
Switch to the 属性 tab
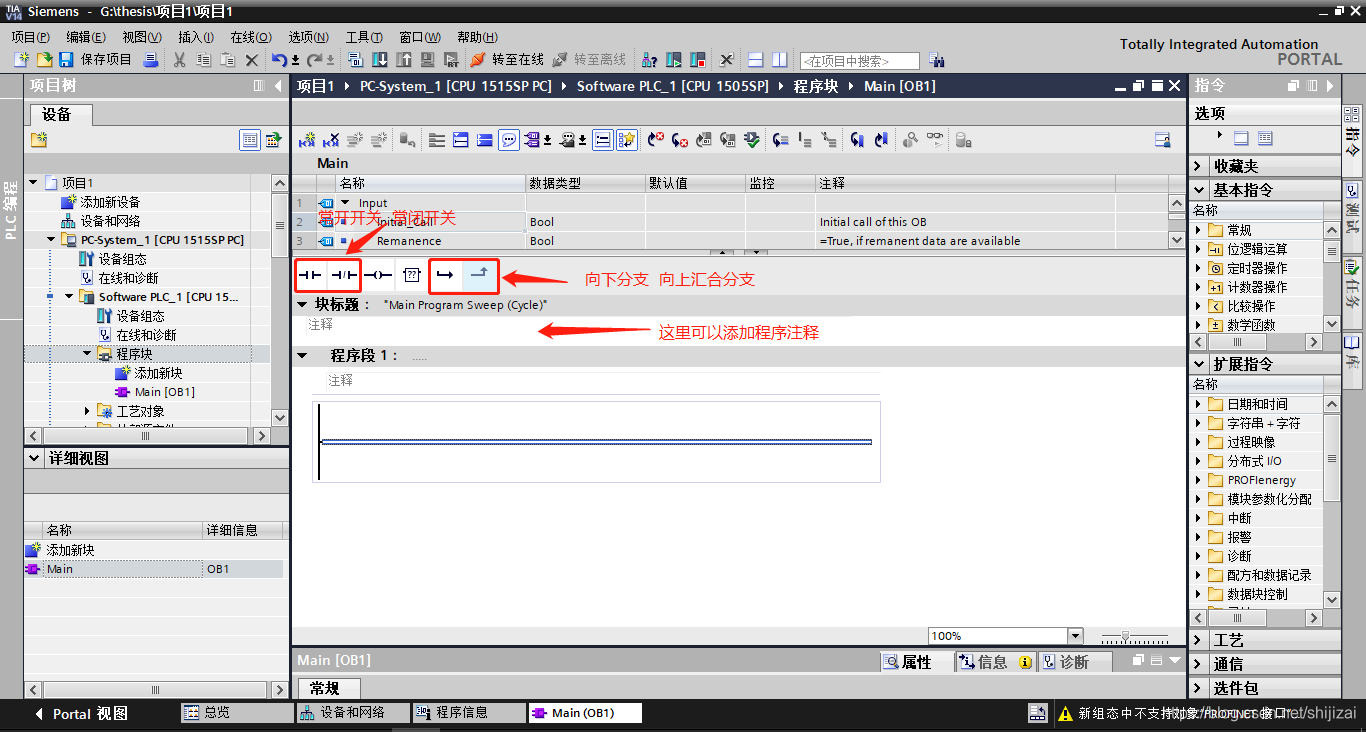click(x=916, y=662)
